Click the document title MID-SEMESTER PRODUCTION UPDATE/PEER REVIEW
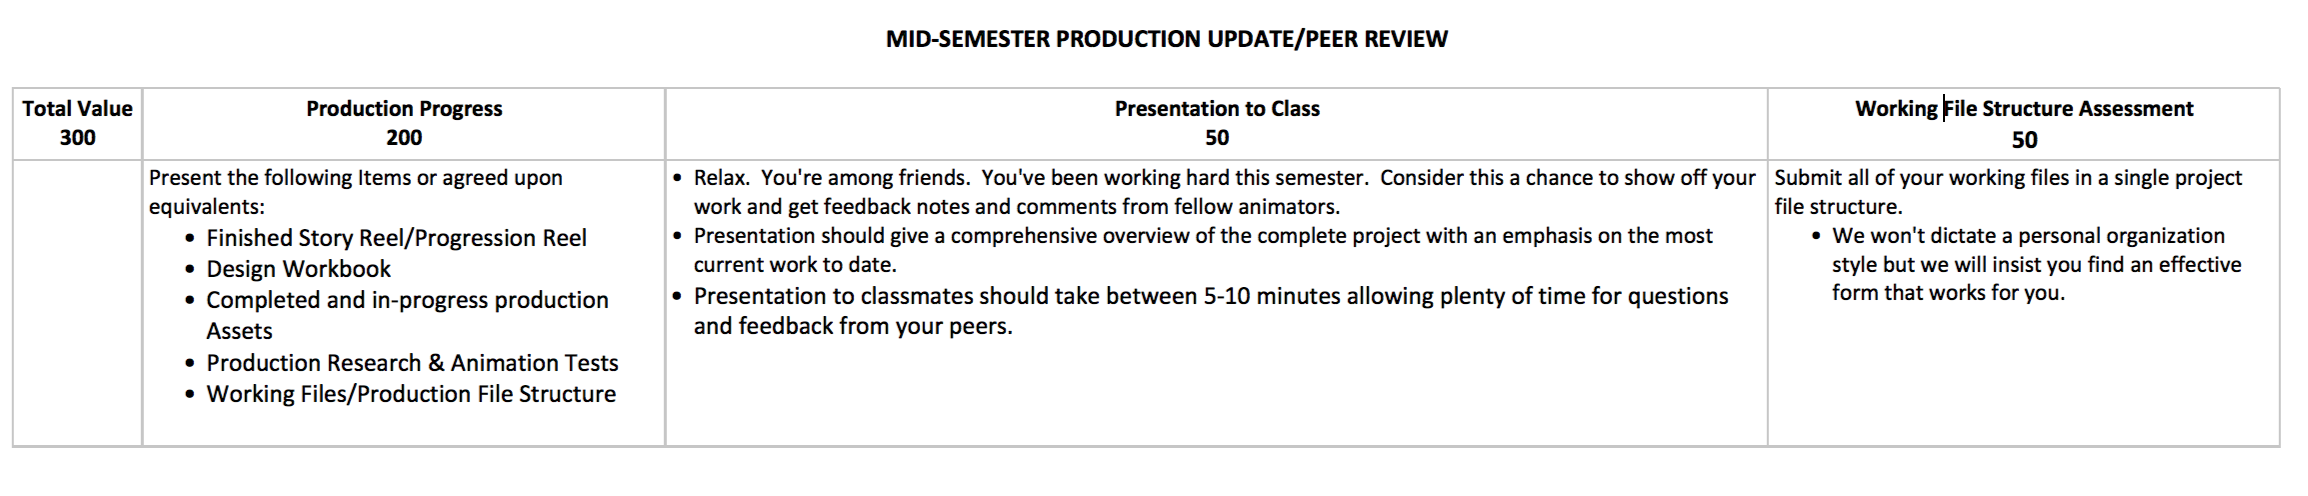This screenshot has height=496, width=2308. click(1166, 39)
